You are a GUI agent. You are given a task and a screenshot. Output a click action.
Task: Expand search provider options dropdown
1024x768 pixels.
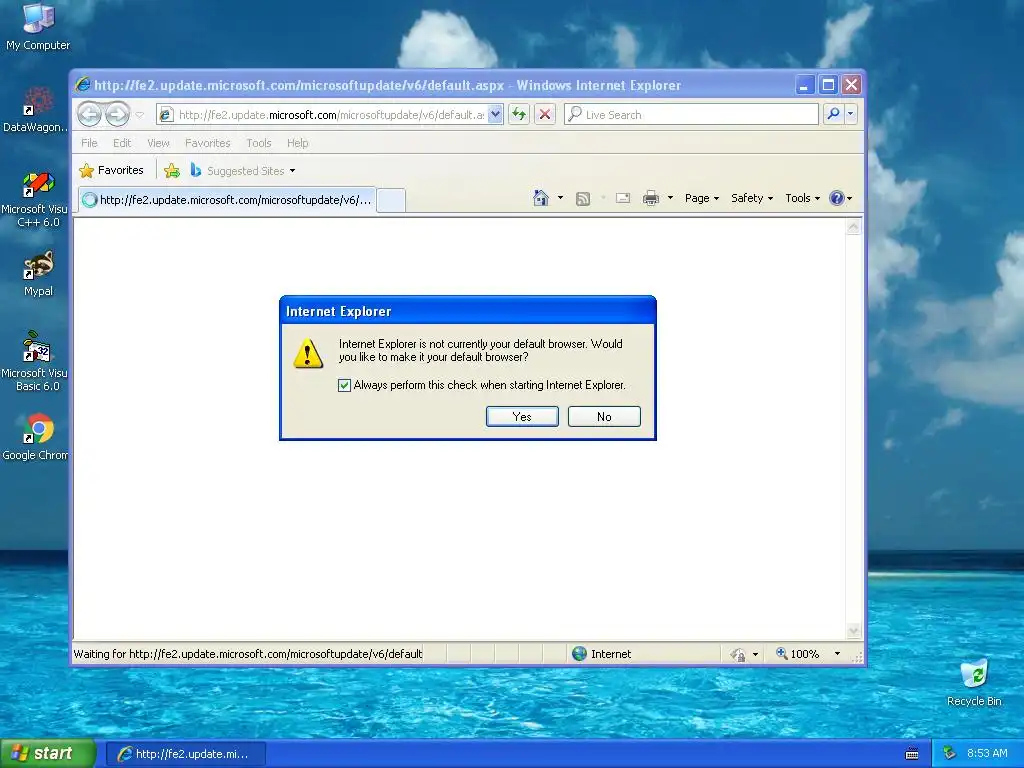click(x=850, y=114)
